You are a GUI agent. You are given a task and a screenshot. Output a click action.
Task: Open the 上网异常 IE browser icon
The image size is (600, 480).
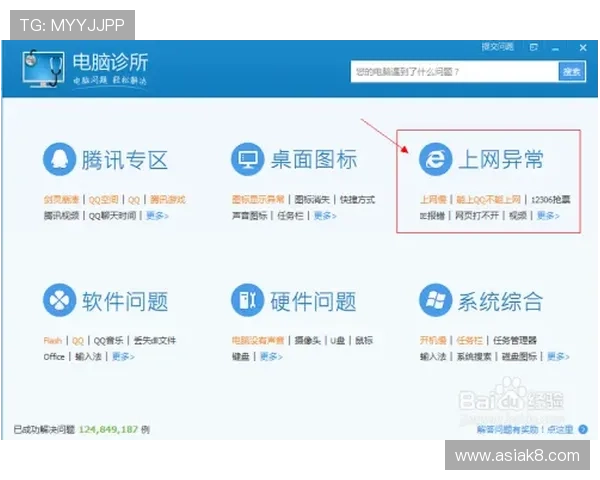pos(435,159)
